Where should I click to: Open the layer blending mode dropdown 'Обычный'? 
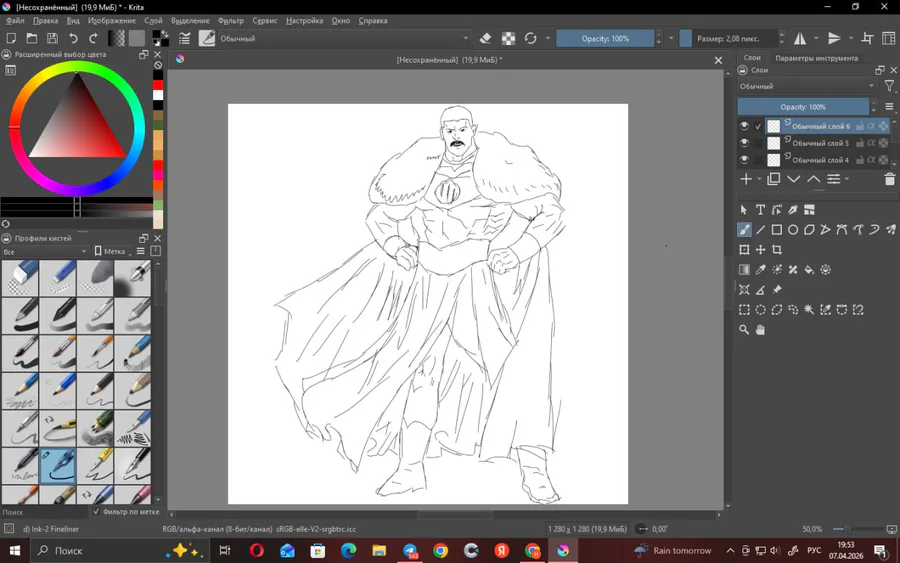point(806,87)
